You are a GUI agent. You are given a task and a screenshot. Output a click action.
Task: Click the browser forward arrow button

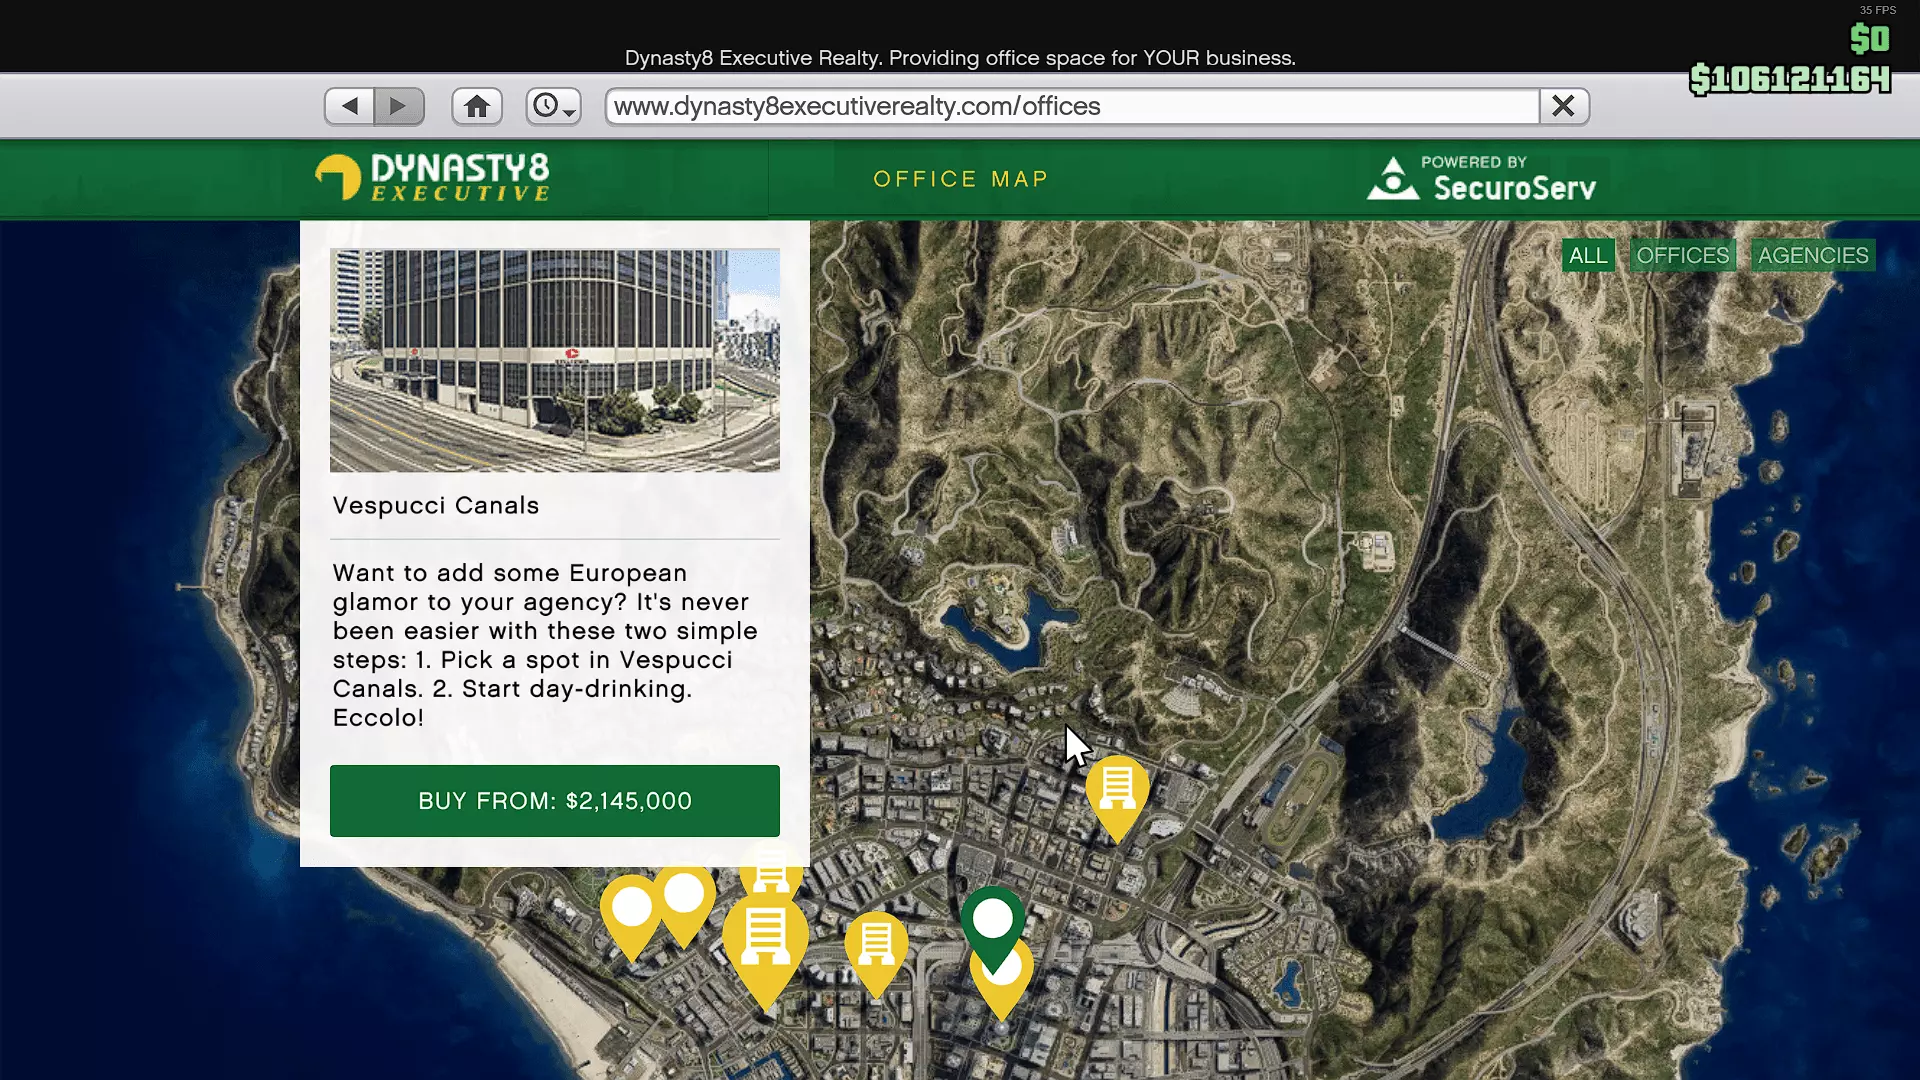coord(399,106)
